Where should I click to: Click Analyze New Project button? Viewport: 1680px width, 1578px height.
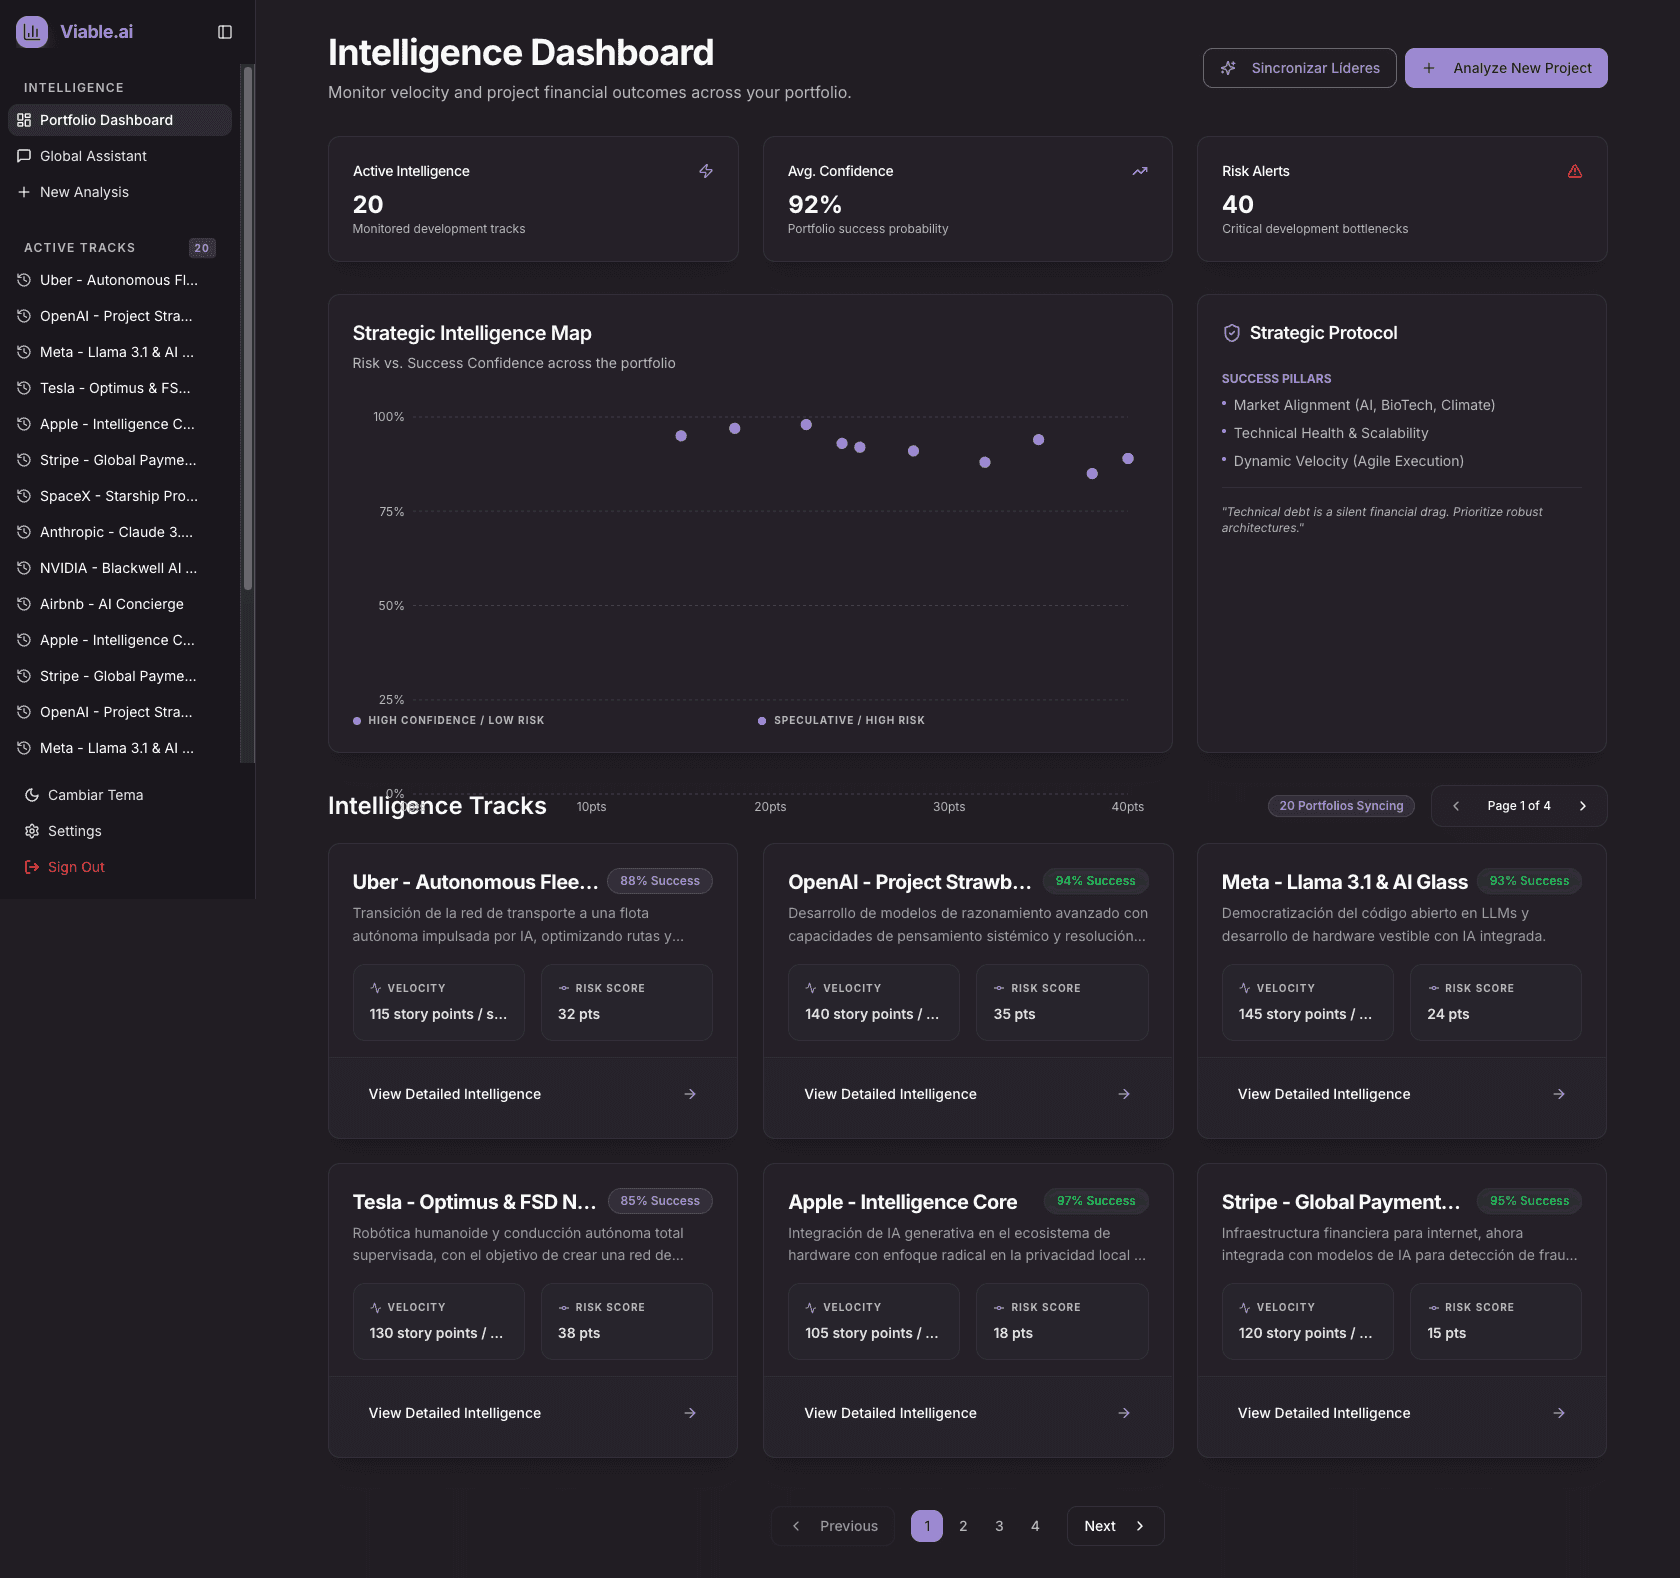tap(1506, 68)
